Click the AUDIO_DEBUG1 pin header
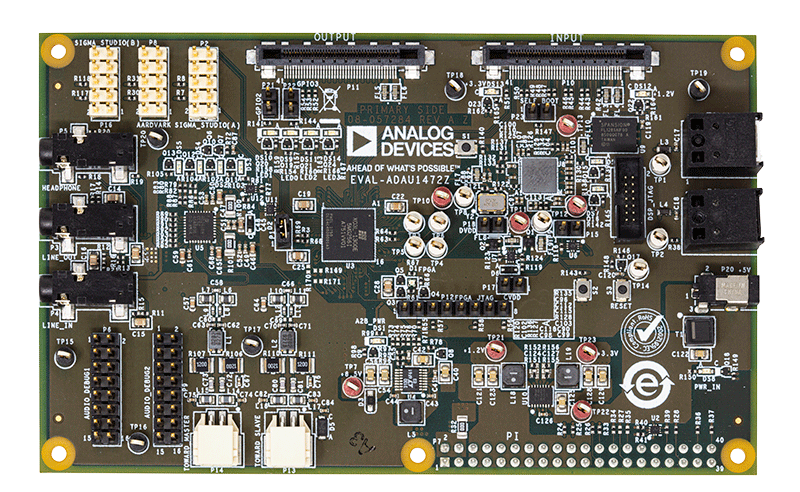Image resolution: width=800 pixels, height=492 pixels. click(x=107, y=388)
